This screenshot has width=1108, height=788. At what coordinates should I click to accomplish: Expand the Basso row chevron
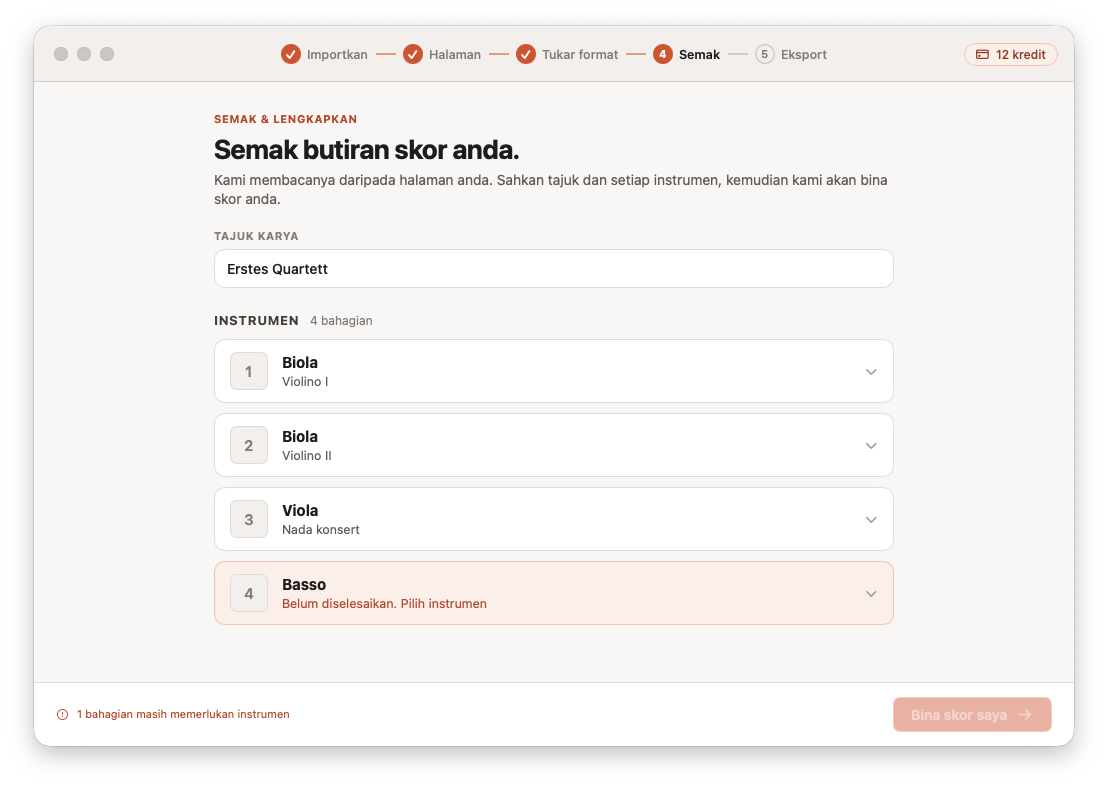pyautogui.click(x=871, y=594)
